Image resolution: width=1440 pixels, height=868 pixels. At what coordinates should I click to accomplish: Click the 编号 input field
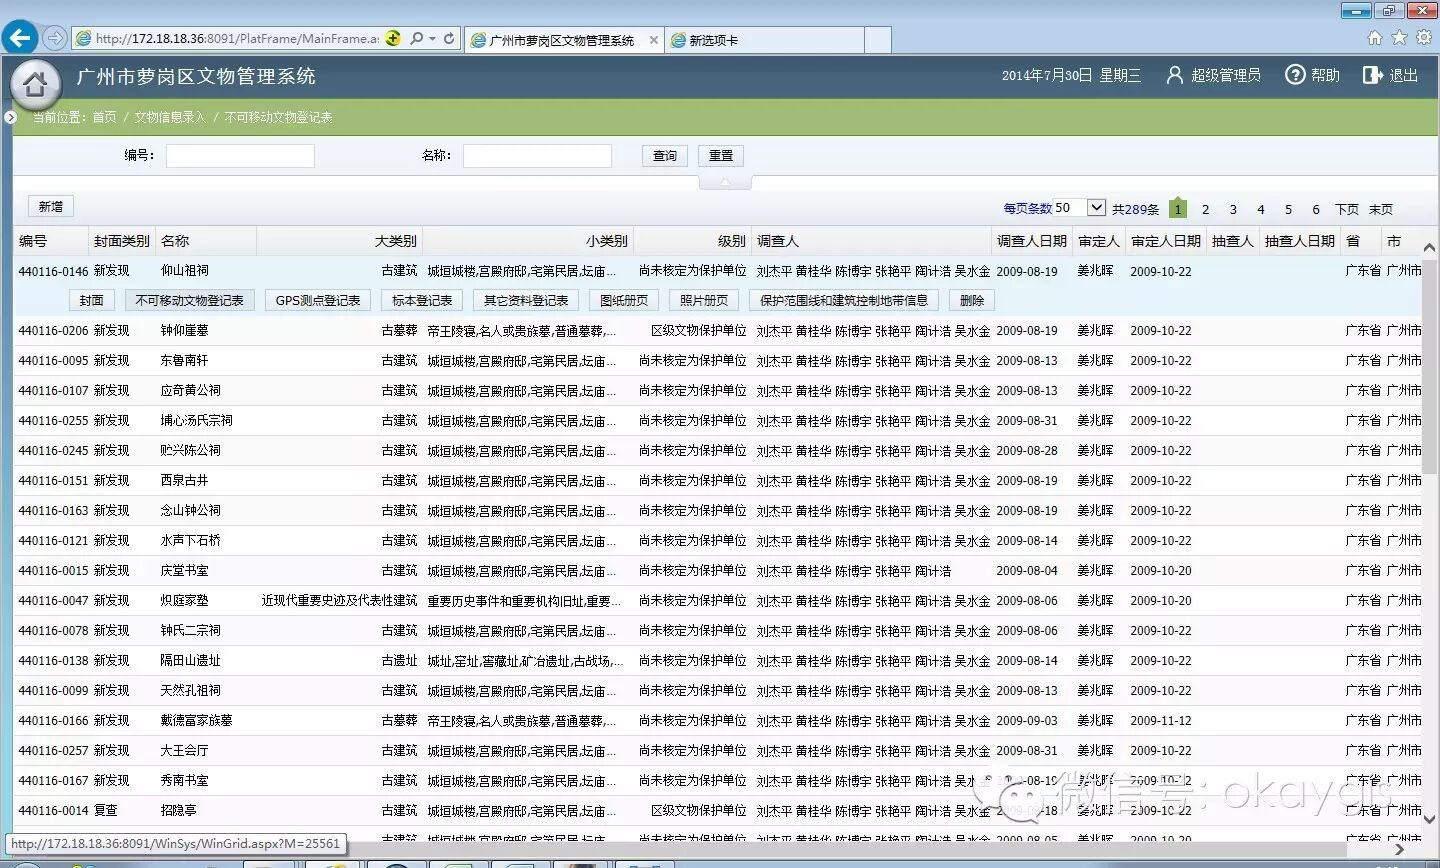[x=240, y=156]
